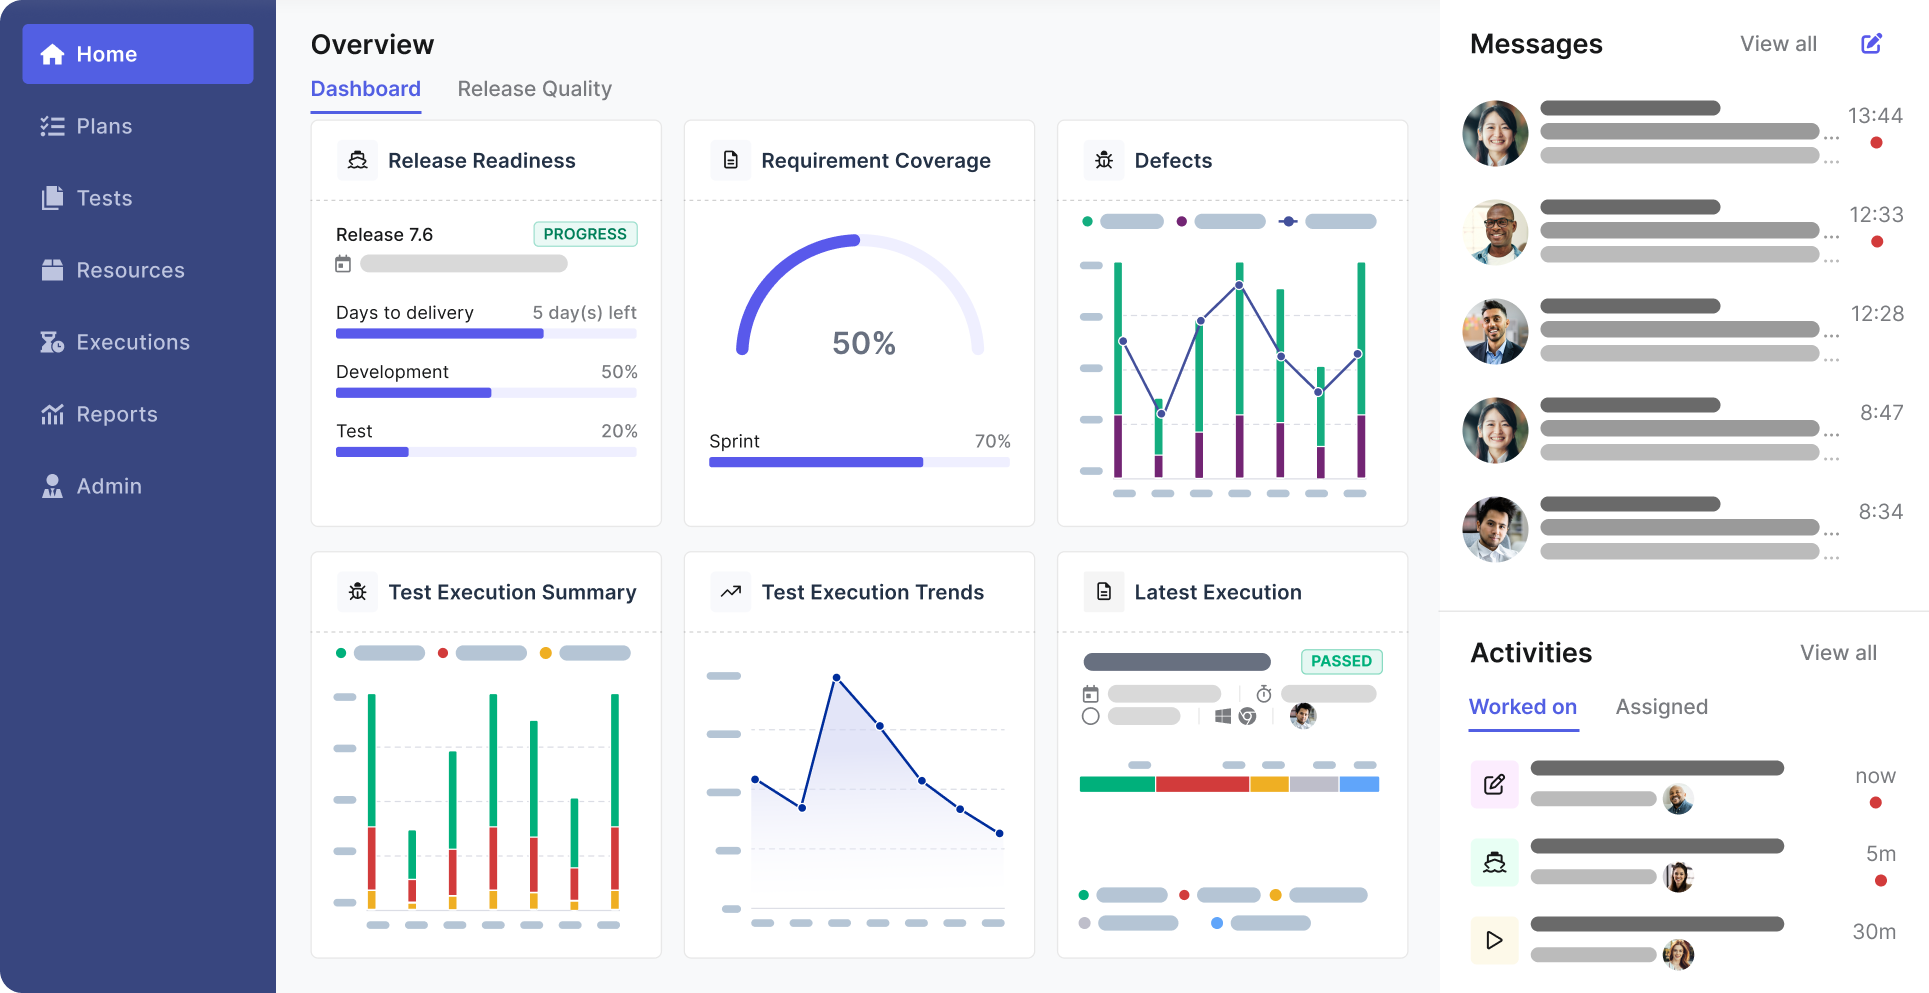Open Tests from the navigation sidebar
This screenshot has width=1929, height=993.
(51, 198)
